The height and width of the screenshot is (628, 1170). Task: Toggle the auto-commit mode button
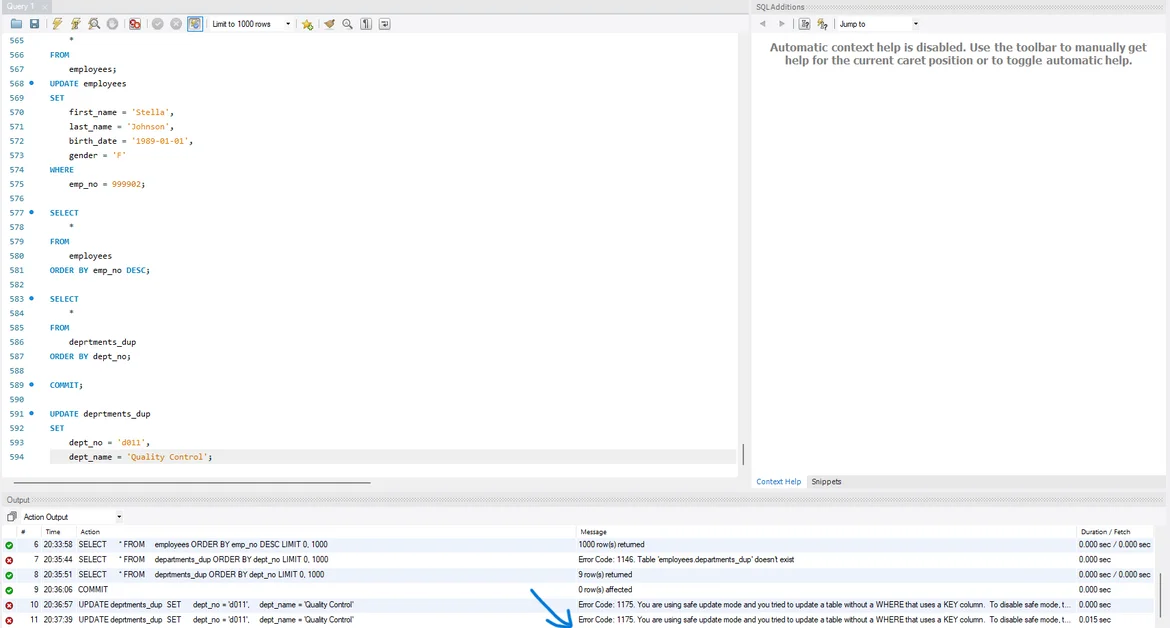(195, 24)
